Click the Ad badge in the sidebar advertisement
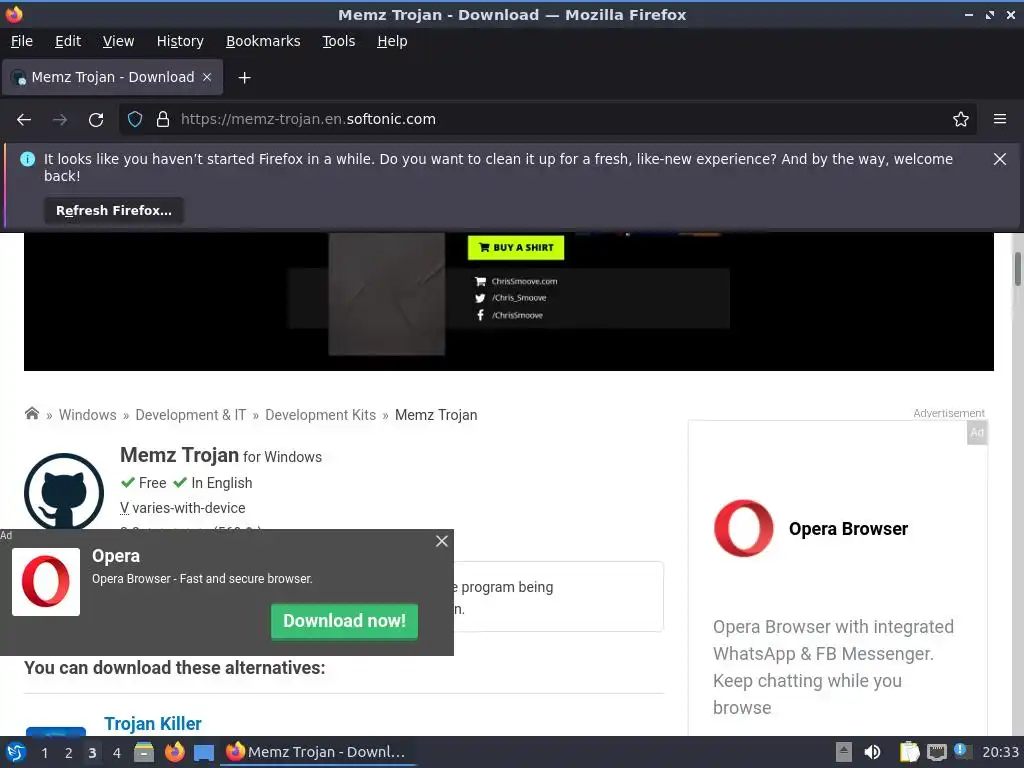This screenshot has height=768, width=1024. (976, 432)
